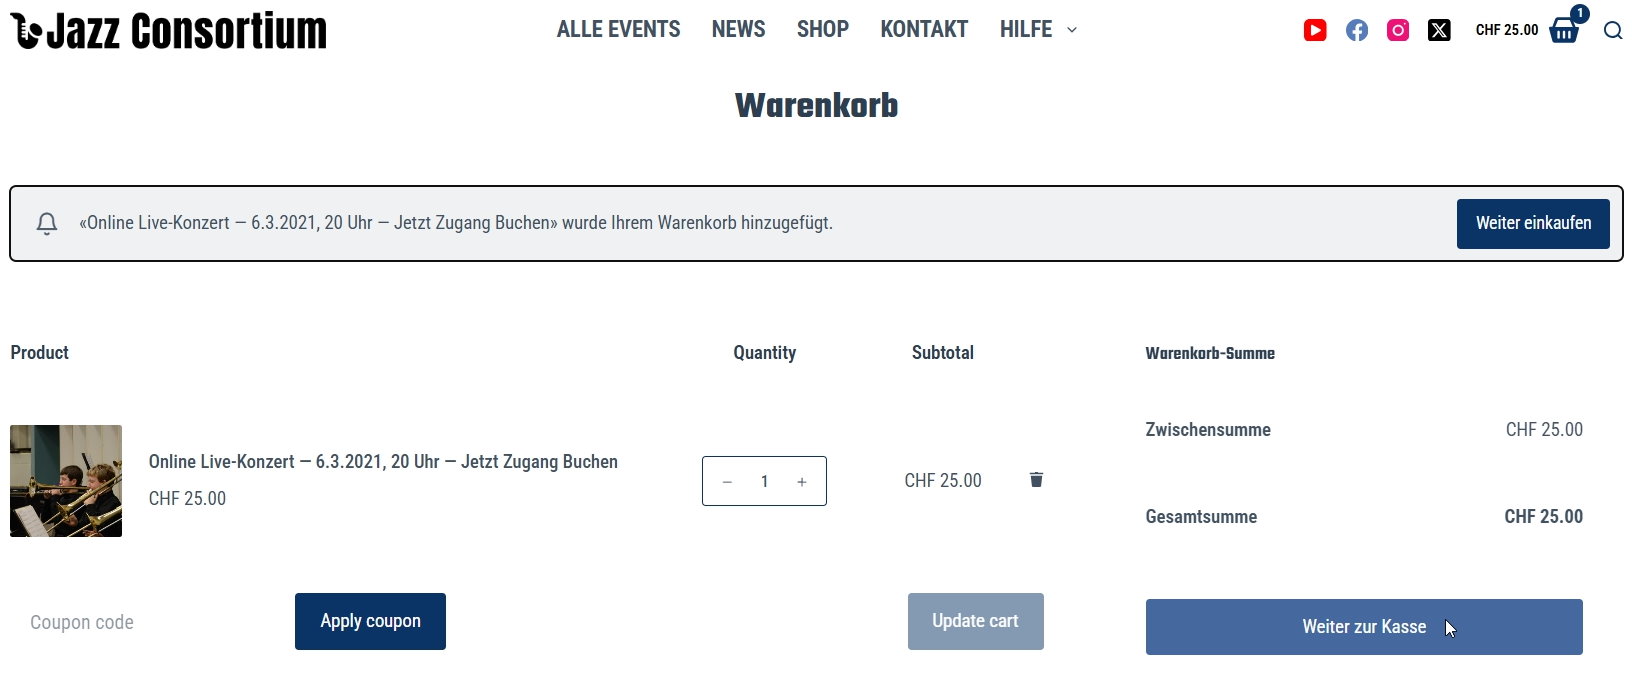Click the Jazz Consortium logo
Viewport: 1632px width, 680px height.
coord(168,30)
